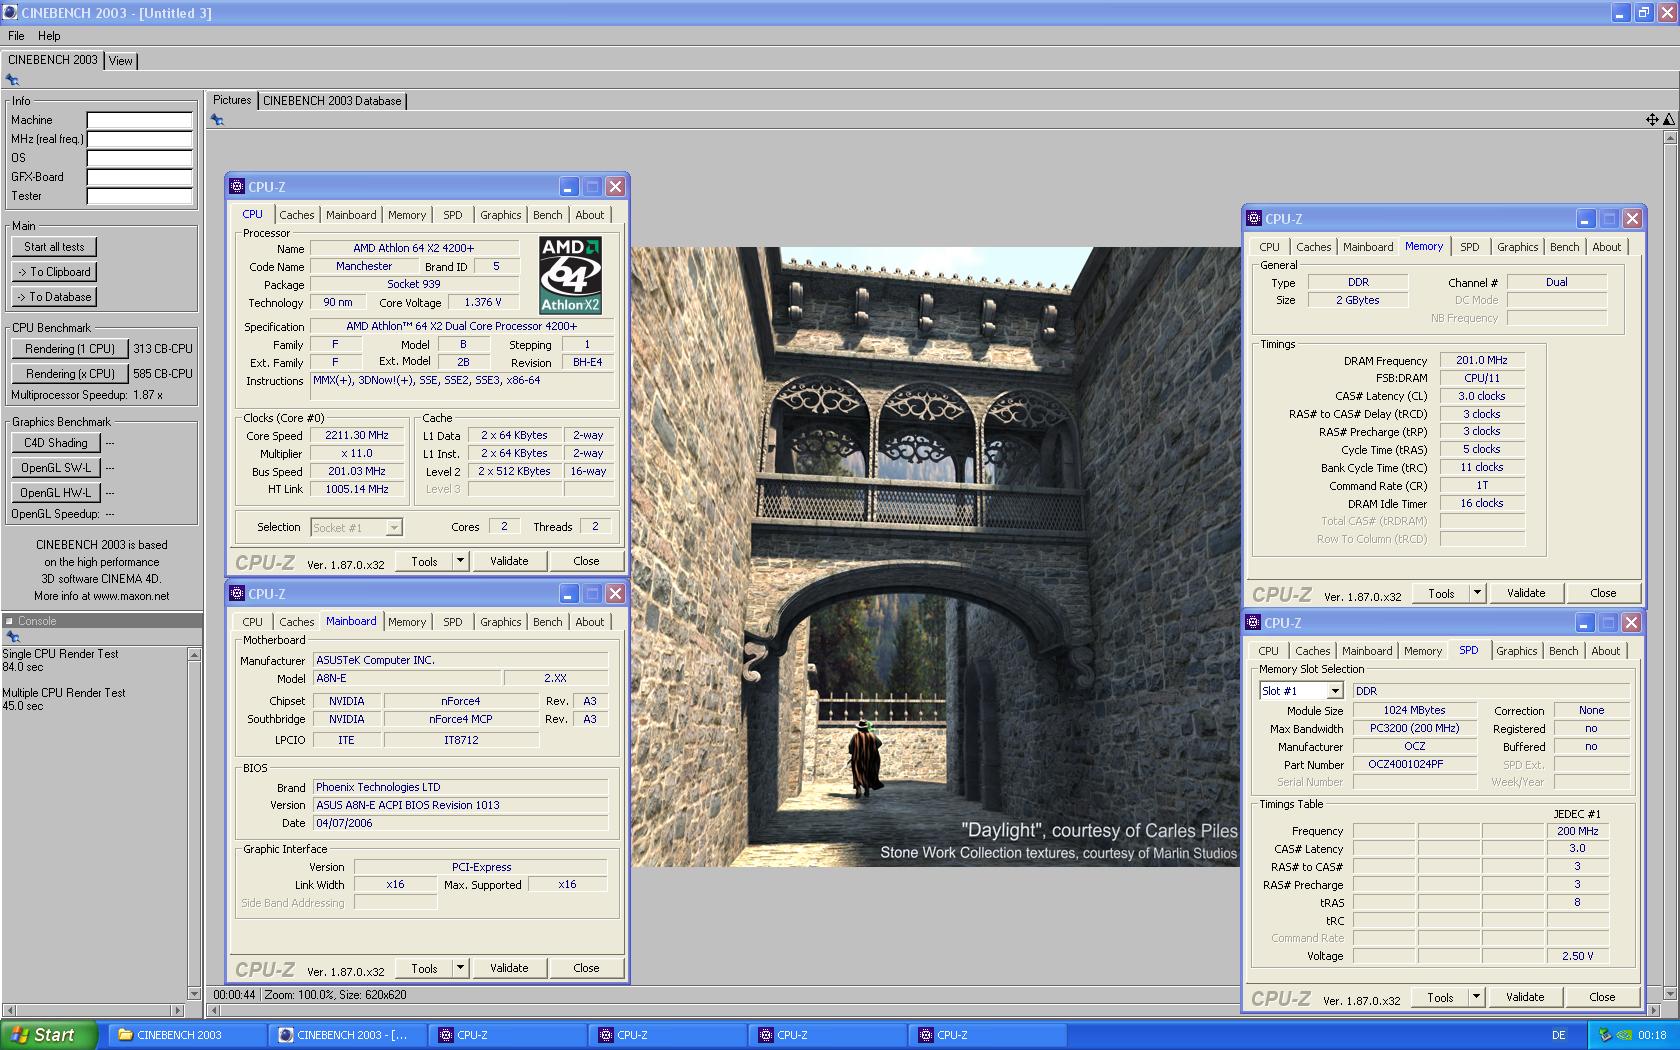Open the Slot #1 memory slot dropdown
Viewport: 1680px width, 1050px height.
[1334, 691]
